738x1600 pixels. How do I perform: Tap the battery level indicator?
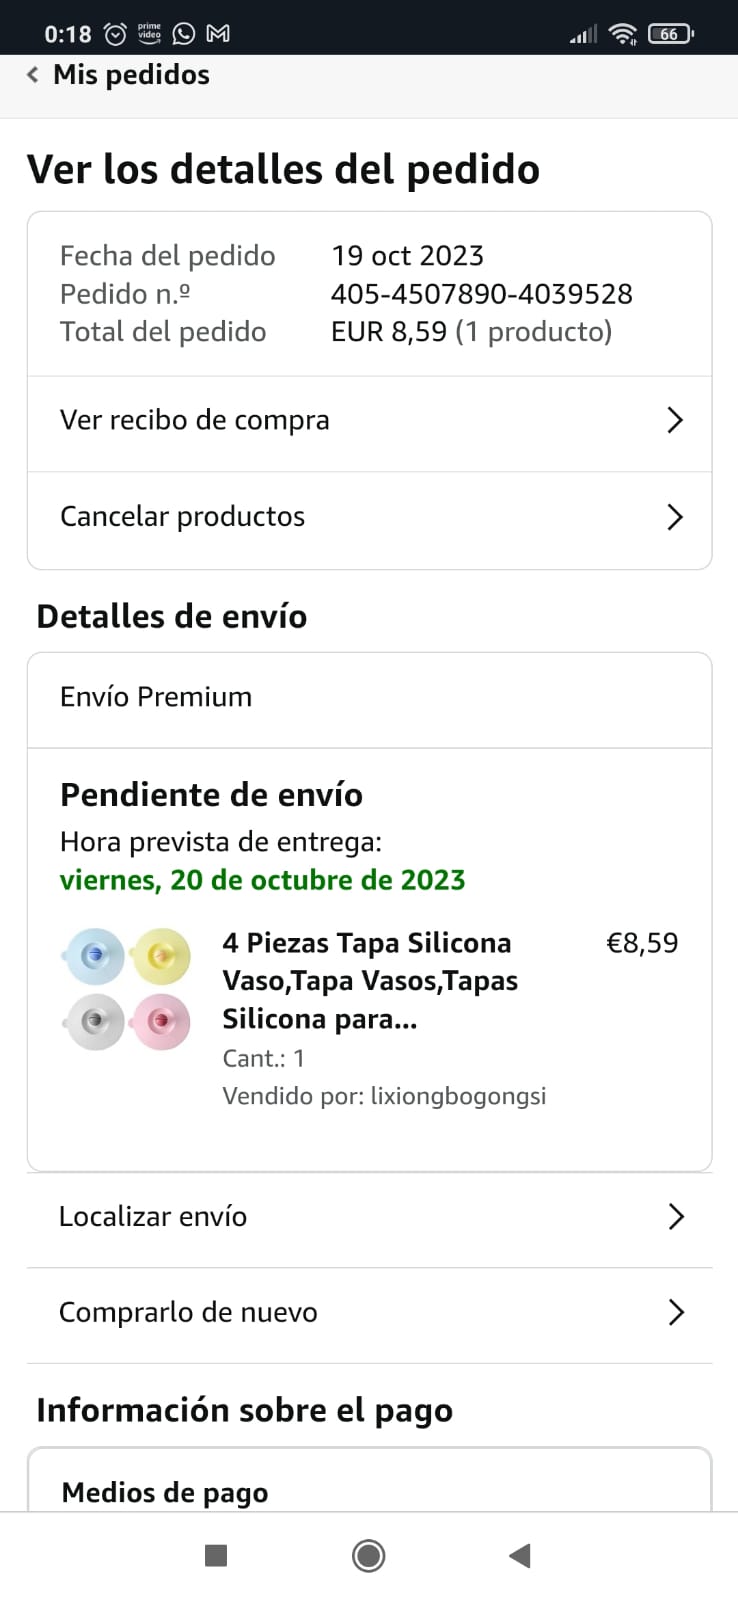pyautogui.click(x=670, y=34)
